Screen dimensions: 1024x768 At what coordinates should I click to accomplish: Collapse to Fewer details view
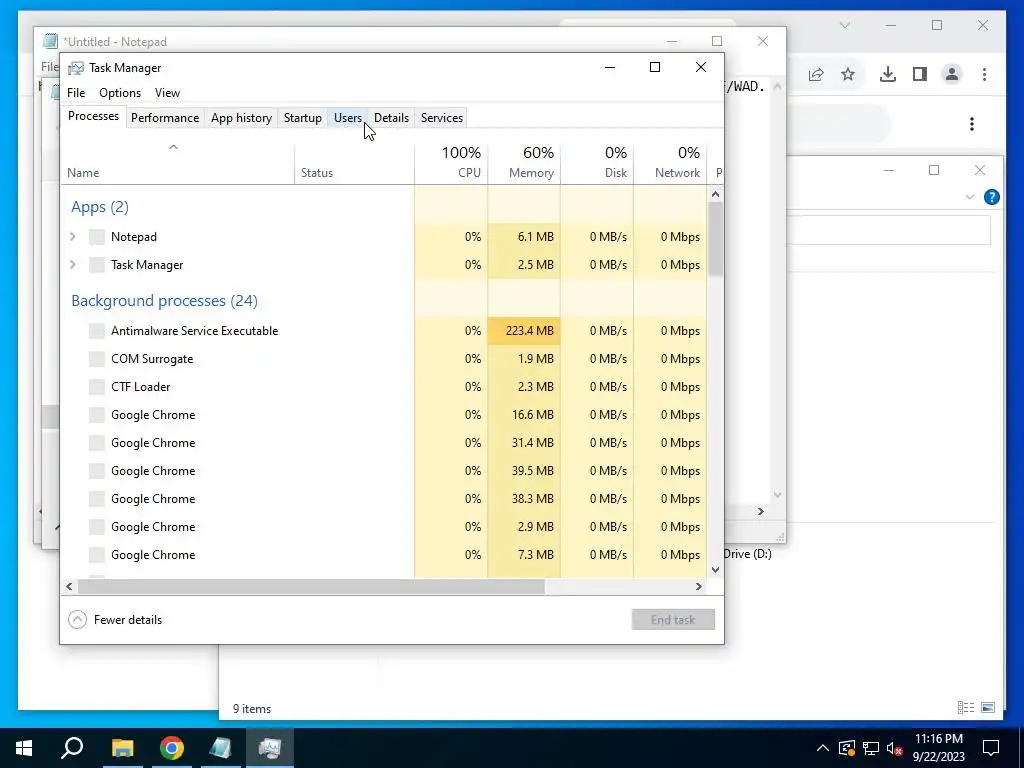[115, 620]
